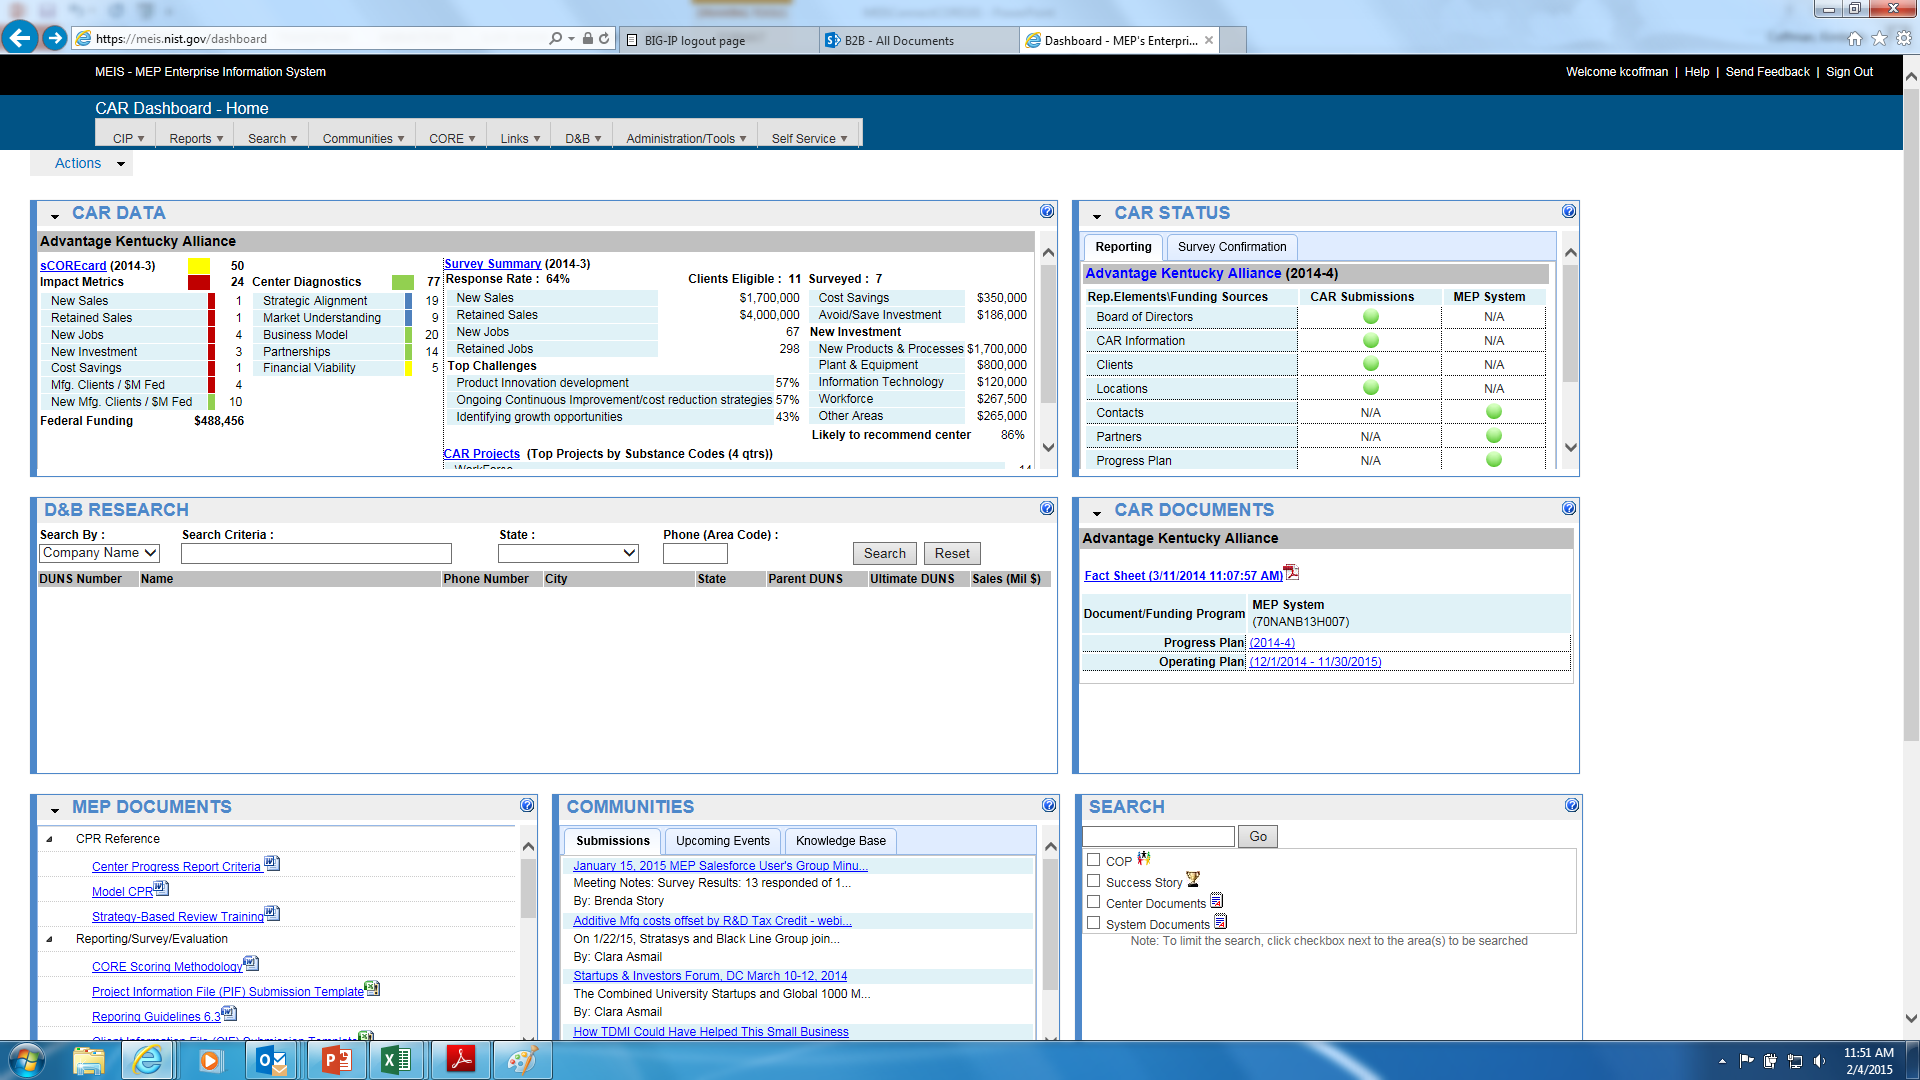Click the SEARCH panel help icon
Image resolution: width=1920 pixels, height=1080 pixels.
point(1571,805)
